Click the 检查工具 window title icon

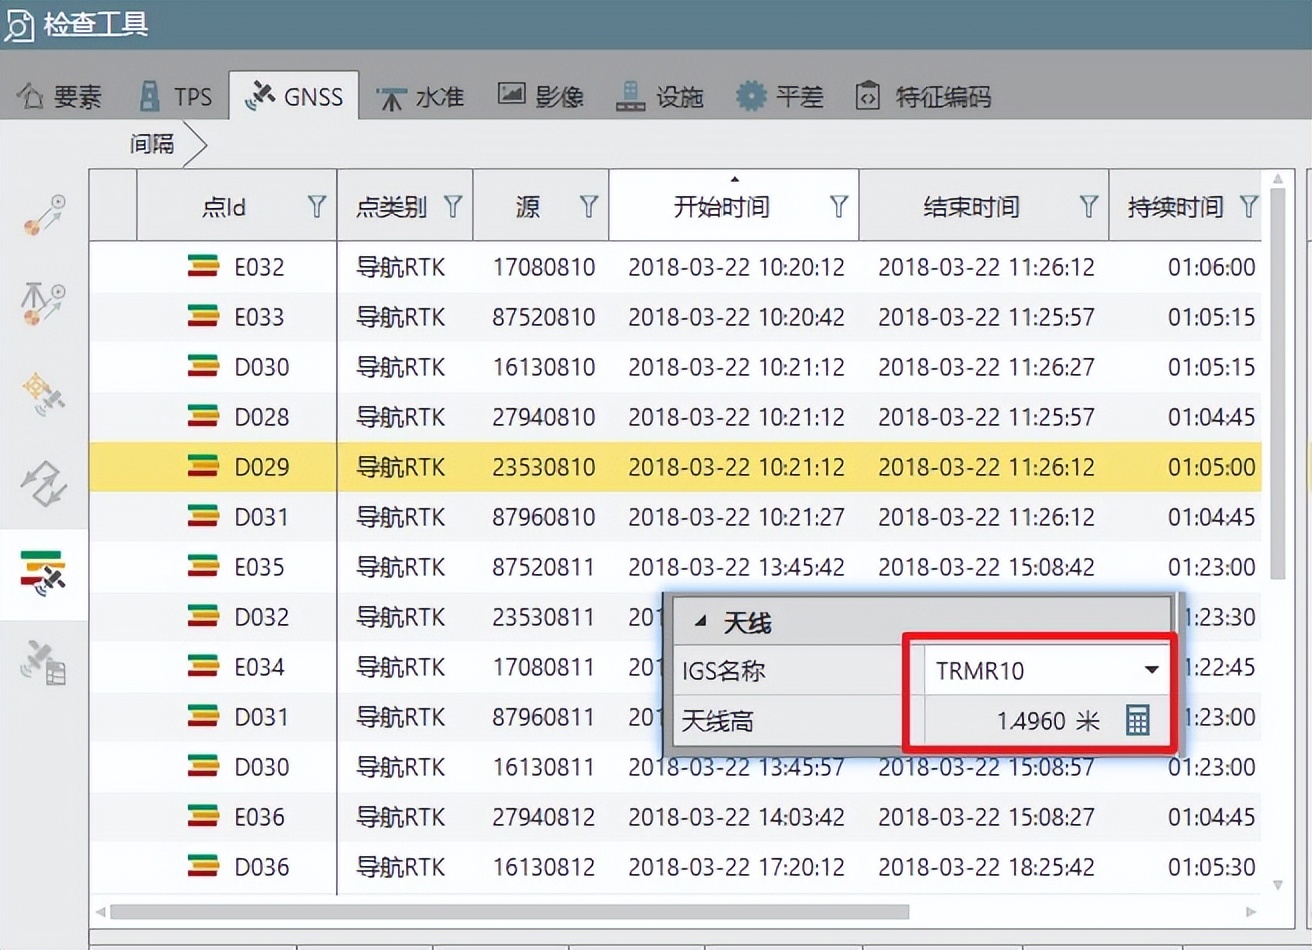click(18, 24)
